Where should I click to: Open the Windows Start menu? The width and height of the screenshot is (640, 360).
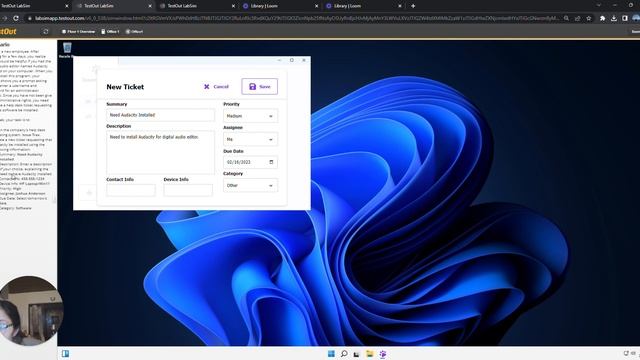331,353
